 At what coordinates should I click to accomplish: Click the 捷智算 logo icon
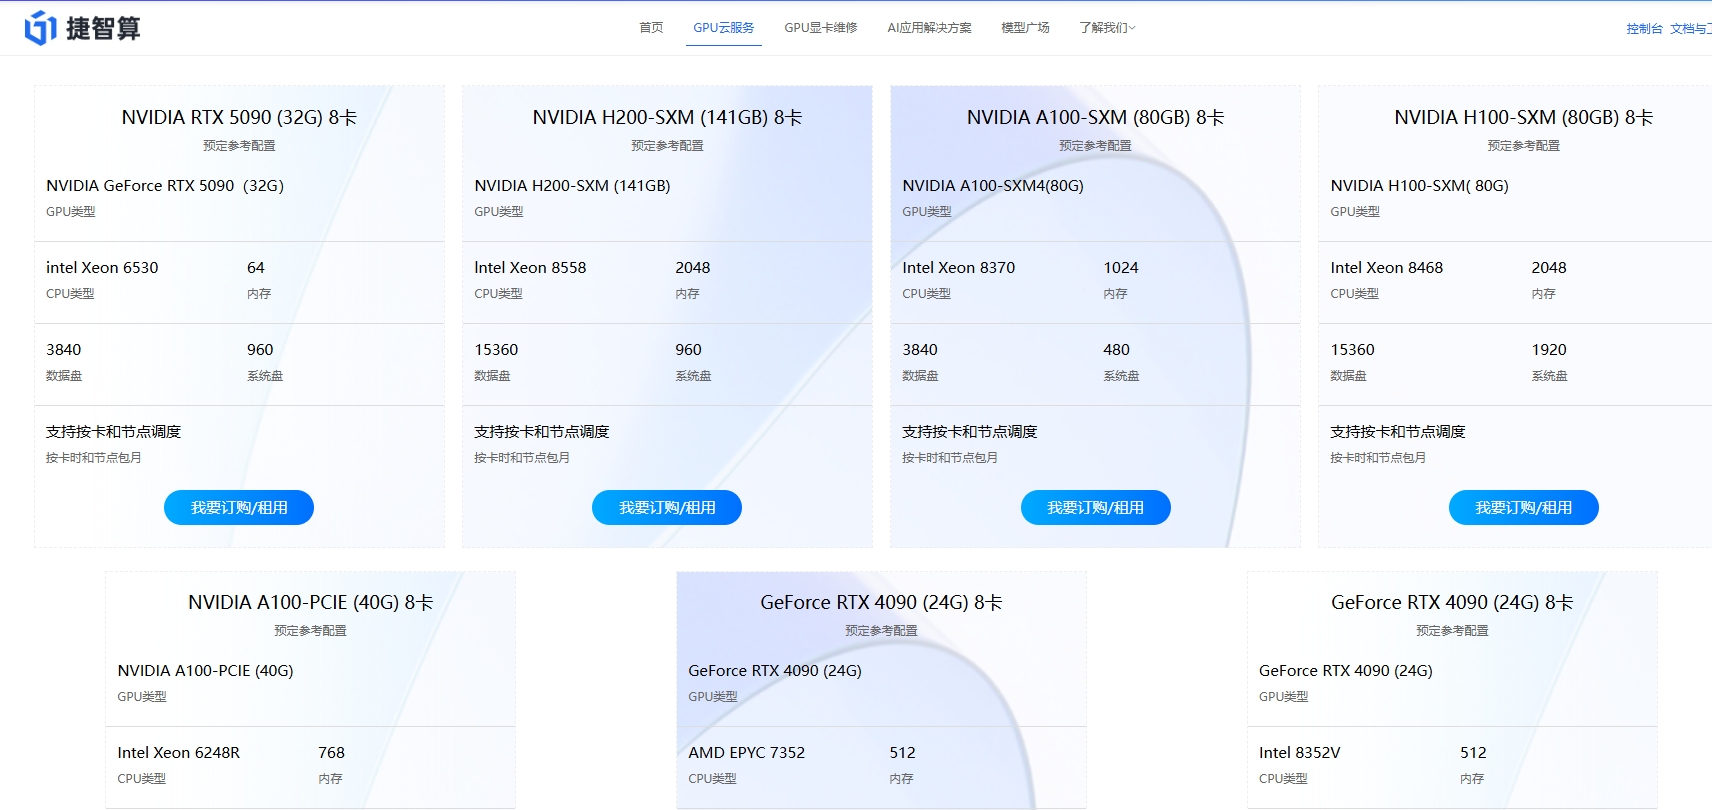[40, 28]
